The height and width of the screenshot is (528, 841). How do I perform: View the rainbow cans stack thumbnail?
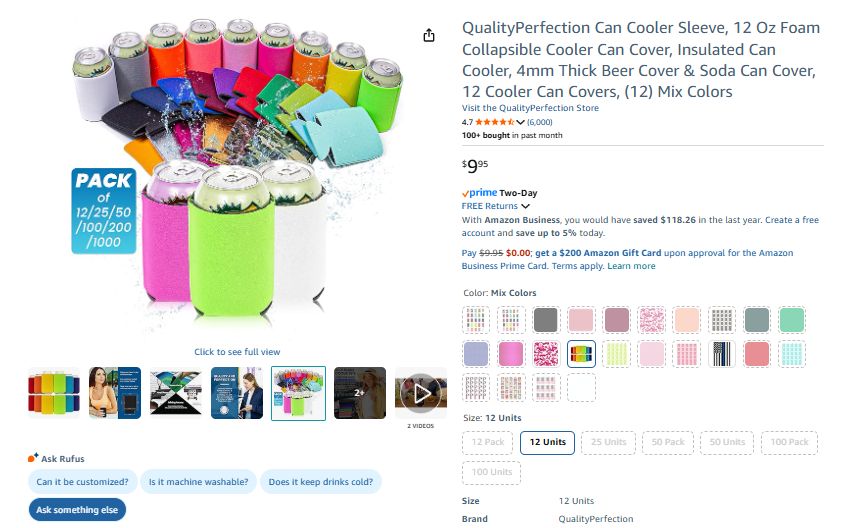coord(53,393)
